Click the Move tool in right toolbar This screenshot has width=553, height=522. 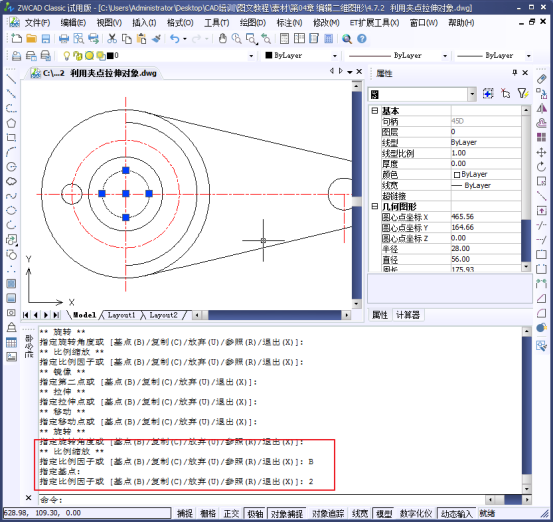[x=541, y=152]
